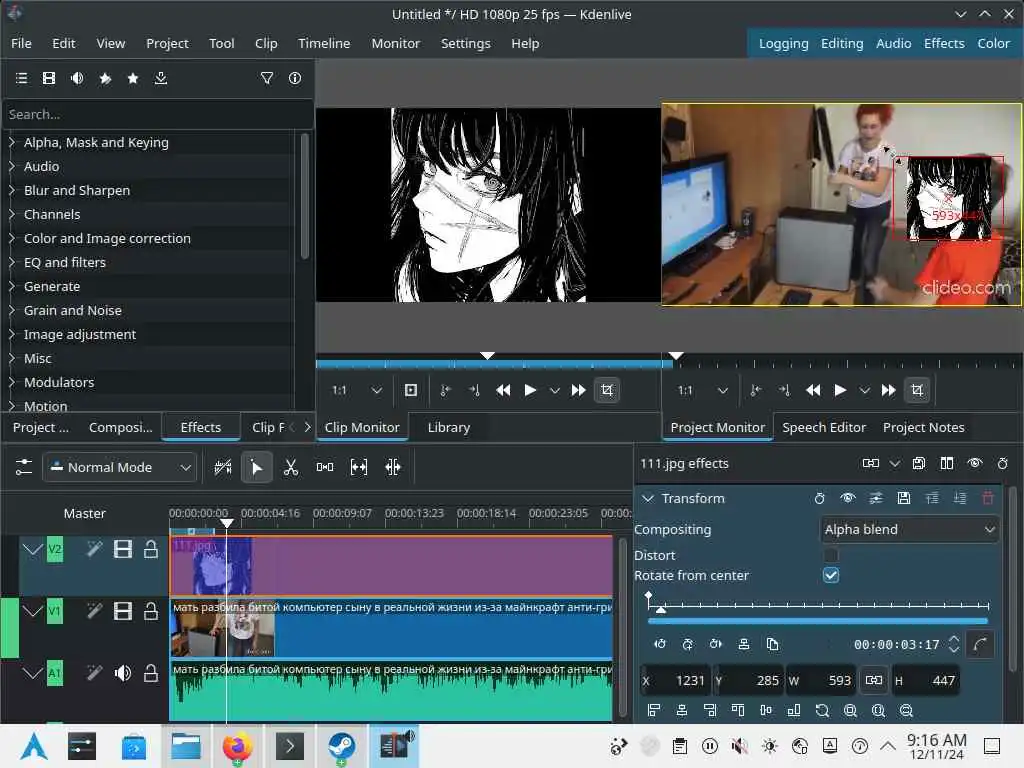Expand the Blur and Sharpen category

pyautogui.click(x=12, y=190)
